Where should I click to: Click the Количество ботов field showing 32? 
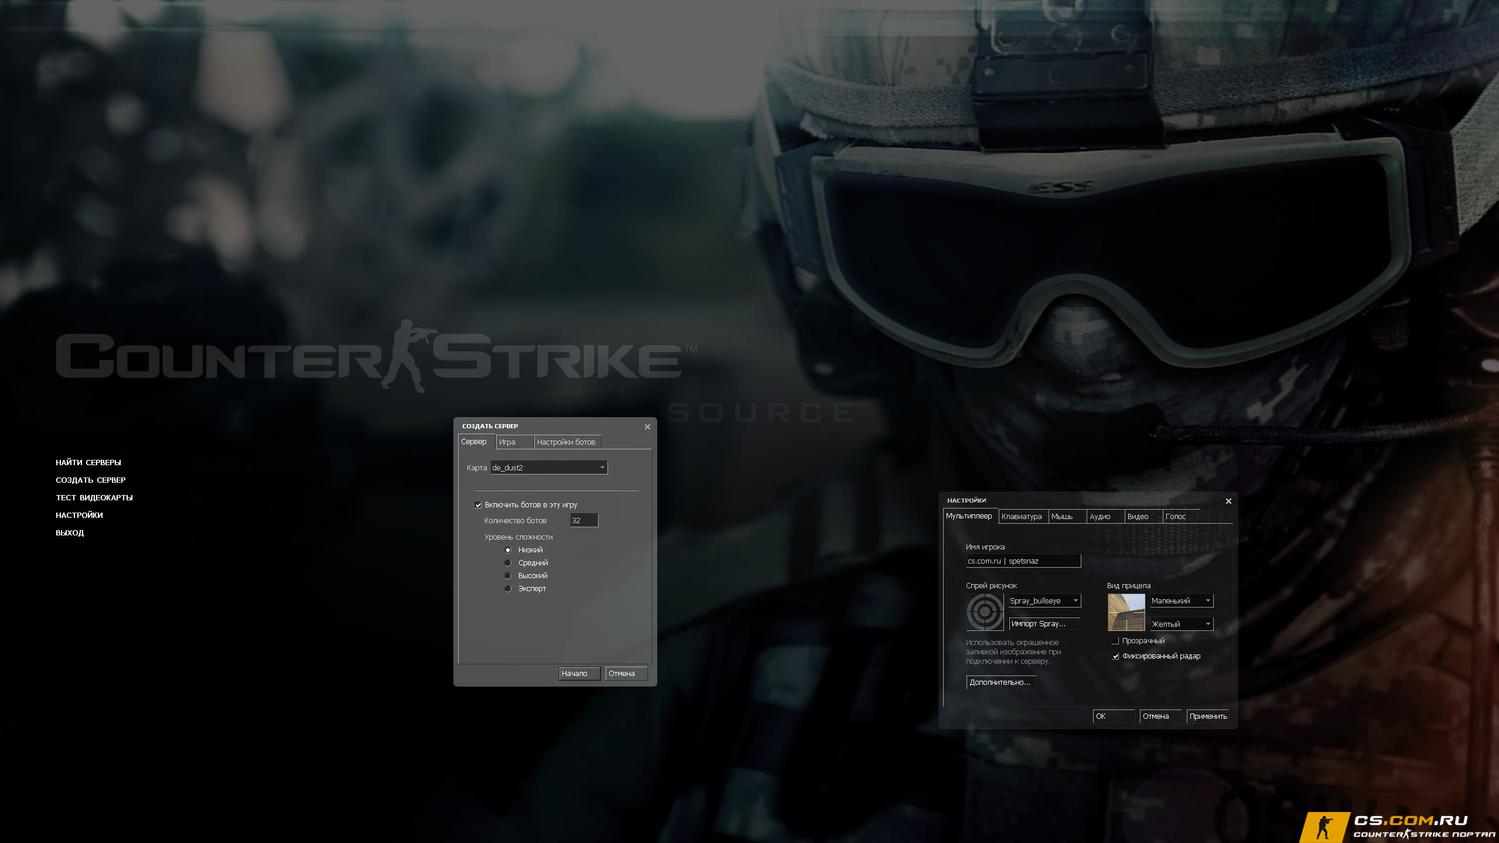pos(584,520)
